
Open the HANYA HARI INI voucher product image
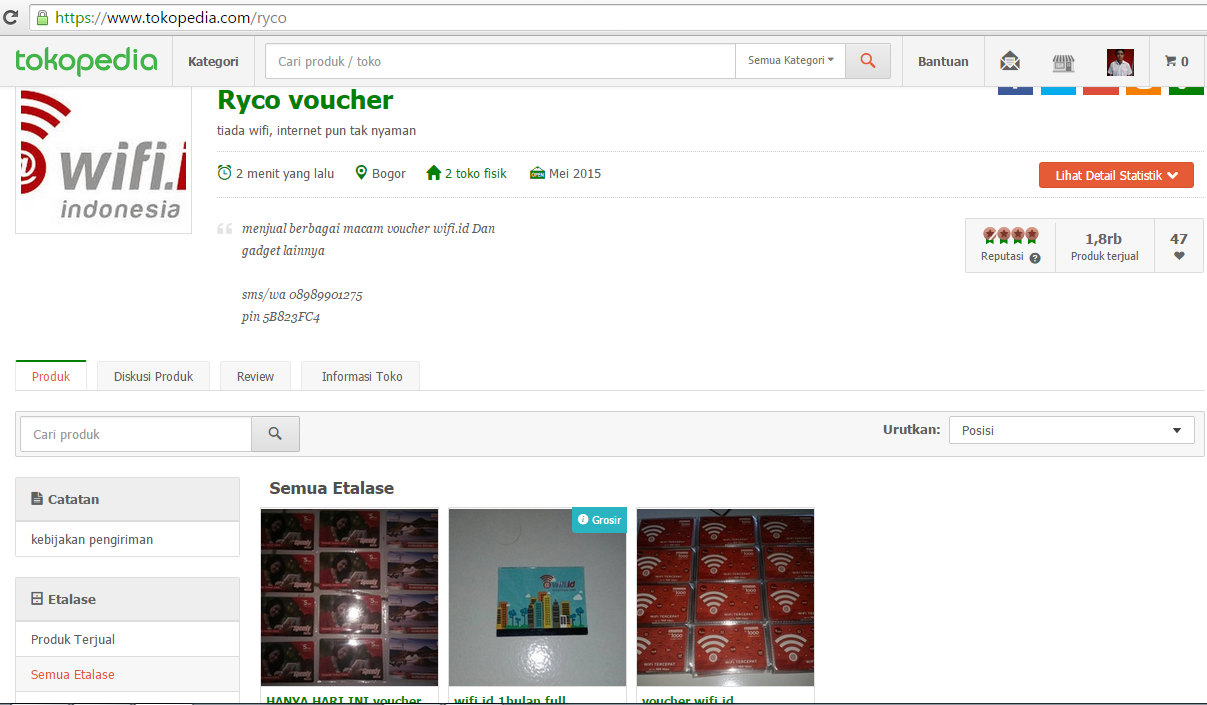[350, 597]
